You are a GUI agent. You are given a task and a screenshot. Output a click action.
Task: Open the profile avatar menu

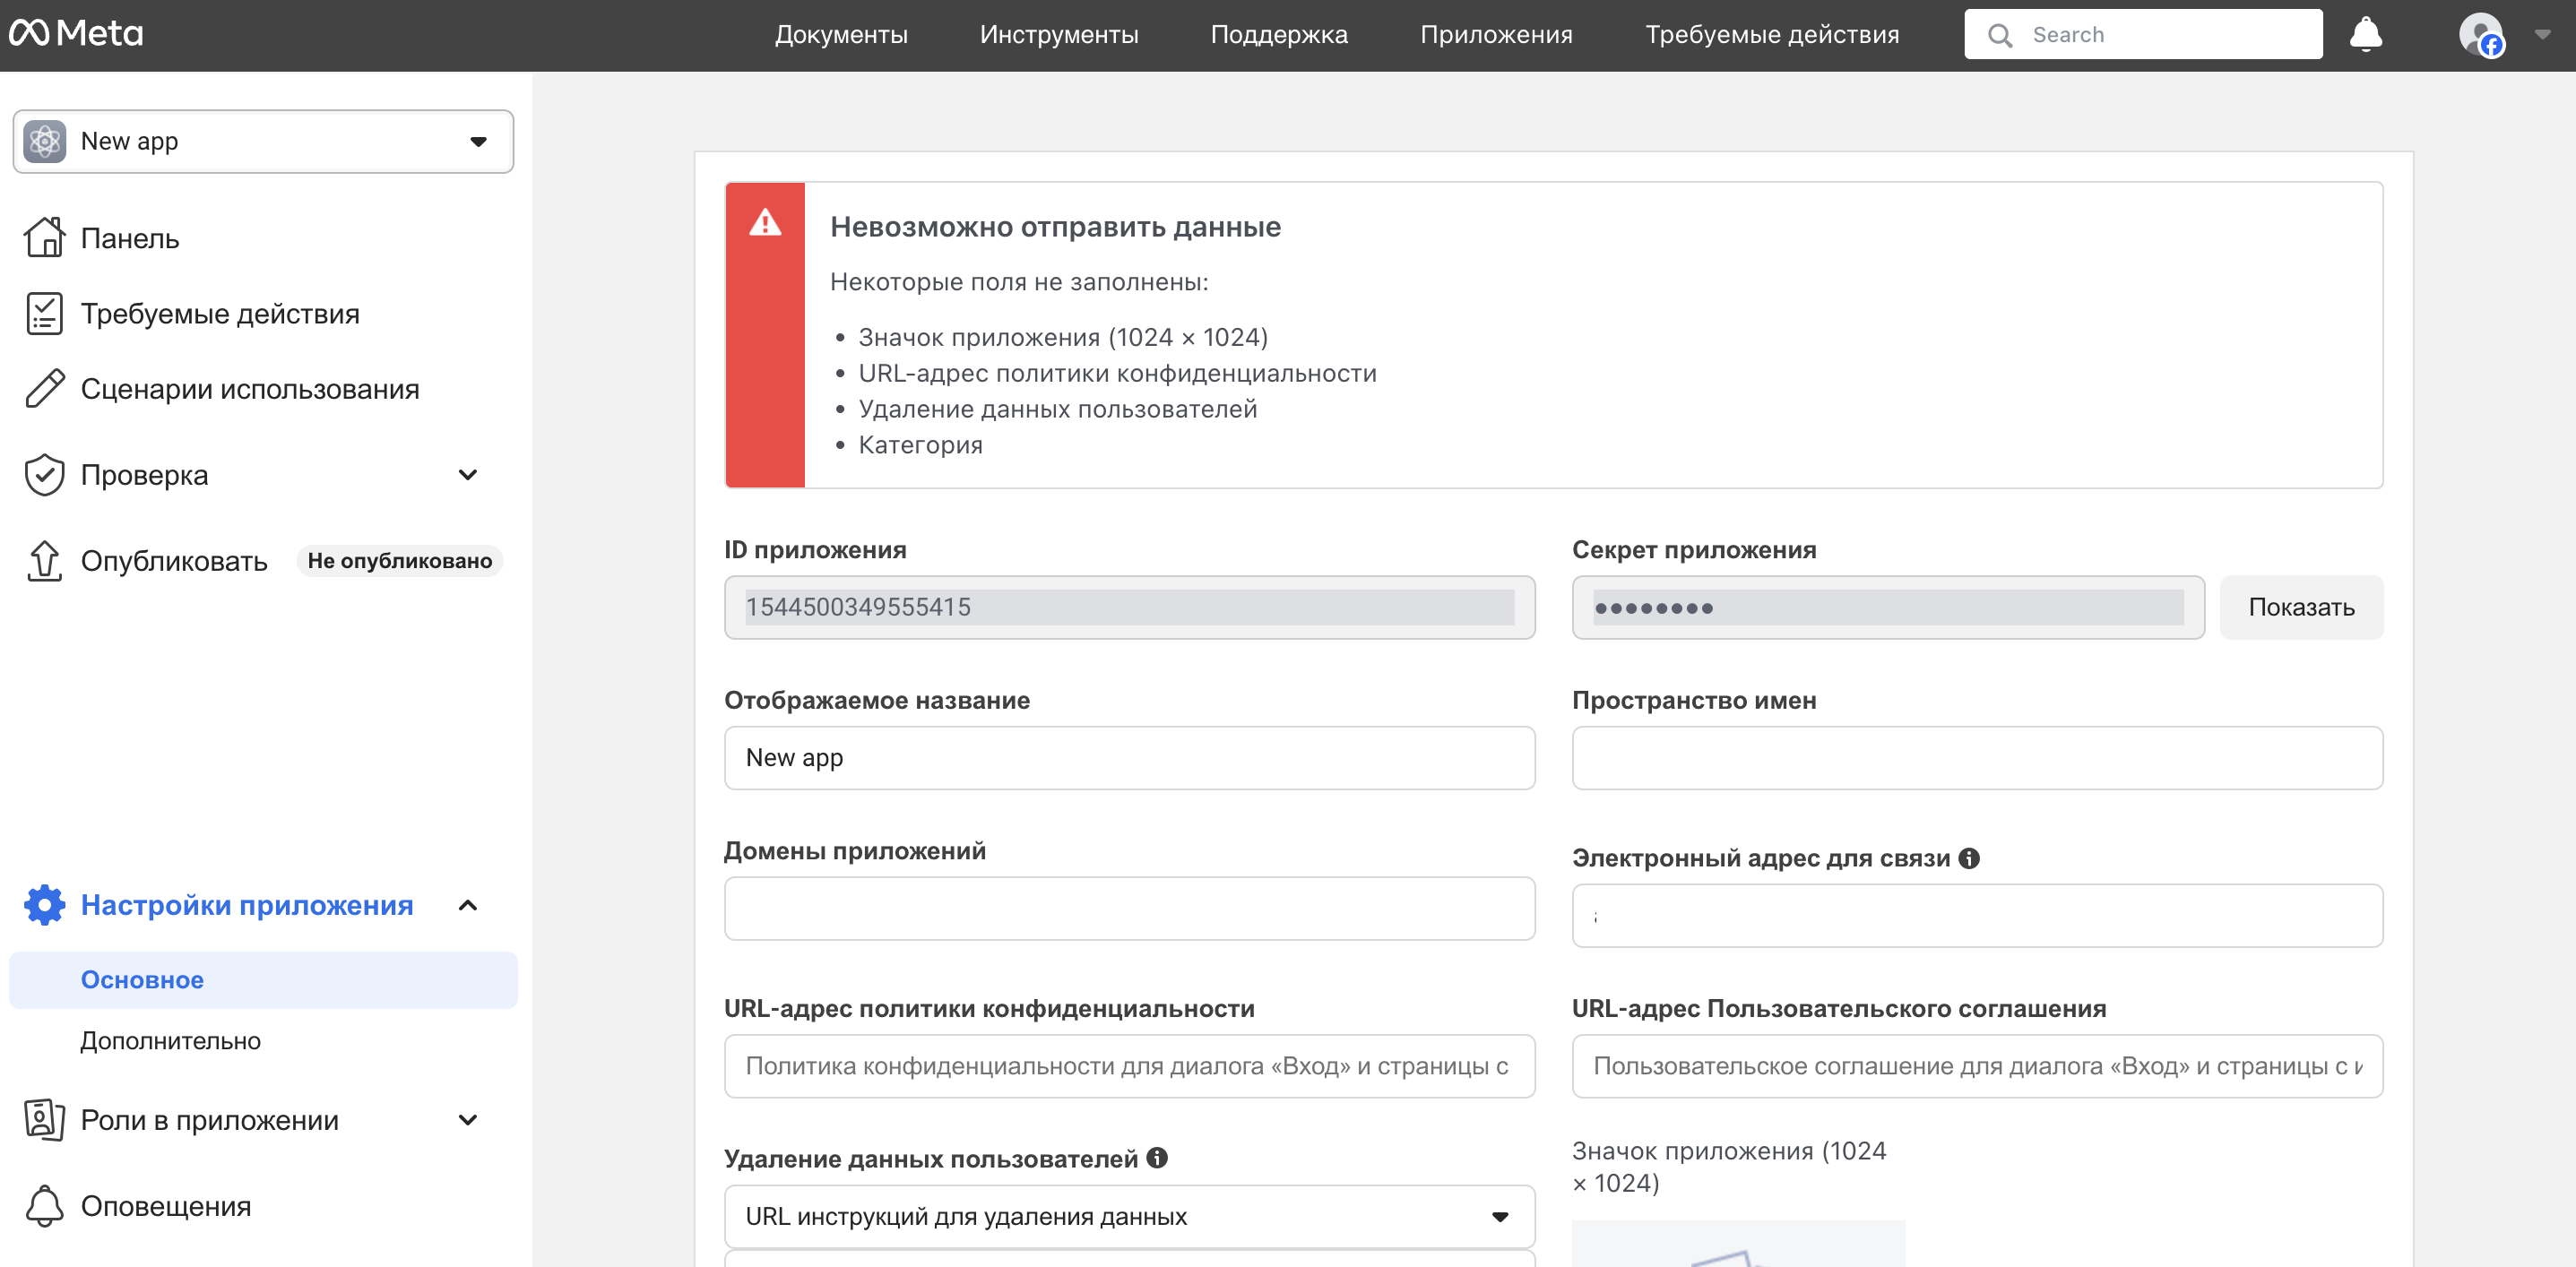coord(2481,35)
